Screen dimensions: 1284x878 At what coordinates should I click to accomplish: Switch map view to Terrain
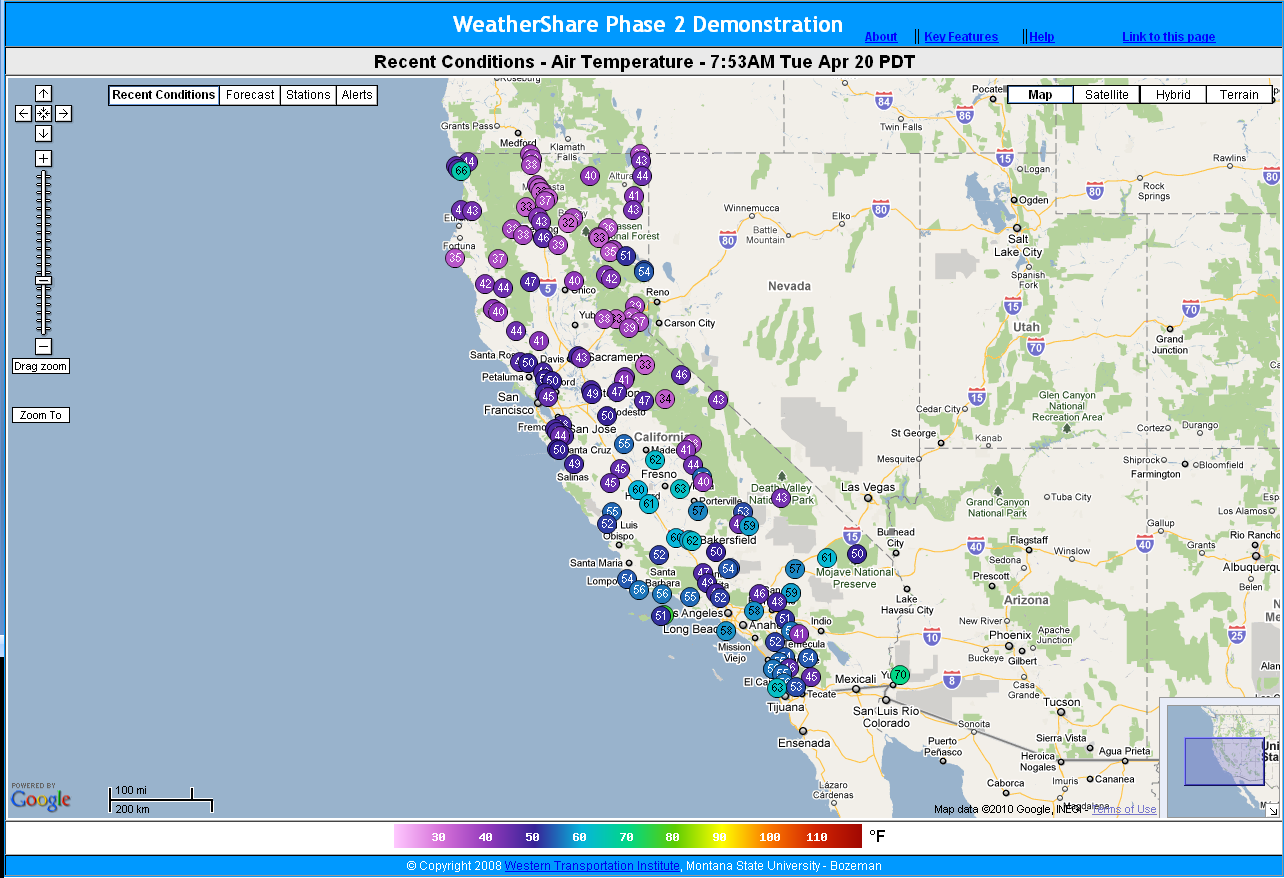pos(1239,95)
